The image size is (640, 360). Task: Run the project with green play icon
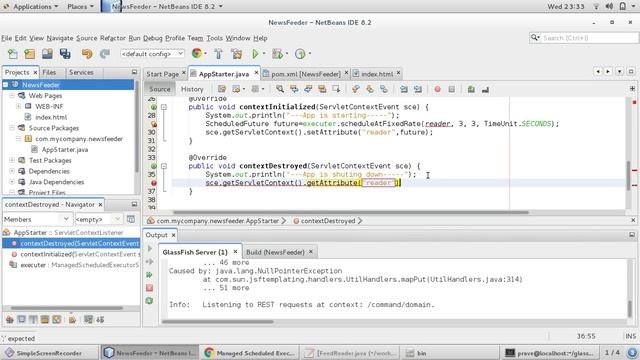[x=255, y=54]
